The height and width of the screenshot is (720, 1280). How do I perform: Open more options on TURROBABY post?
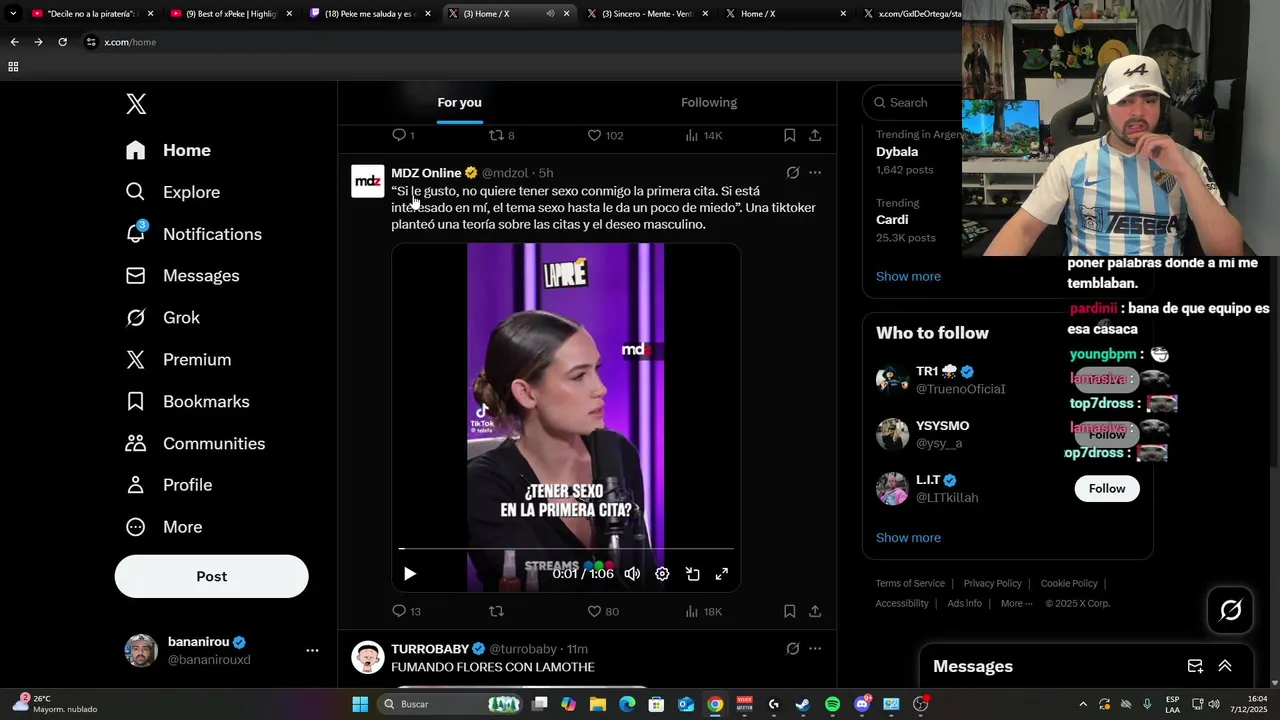(x=815, y=649)
